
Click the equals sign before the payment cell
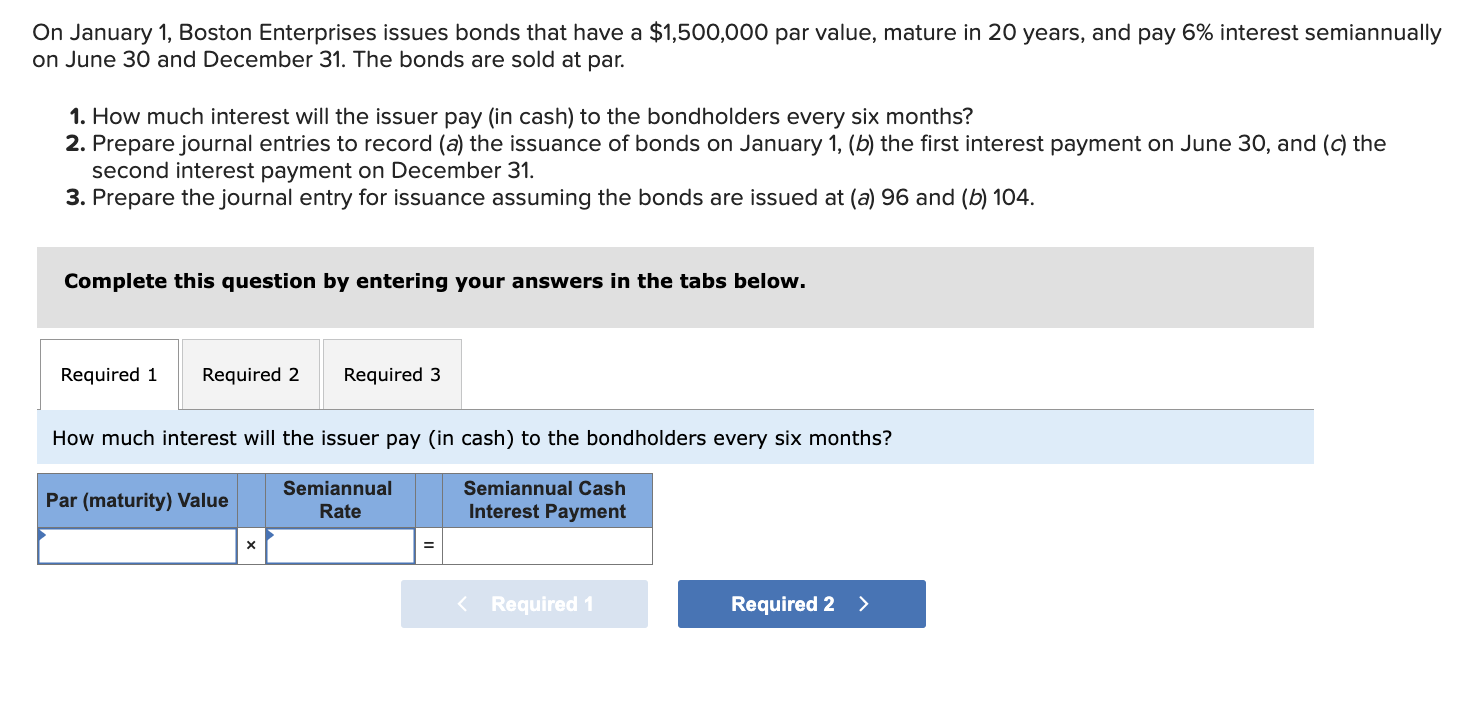(x=428, y=545)
